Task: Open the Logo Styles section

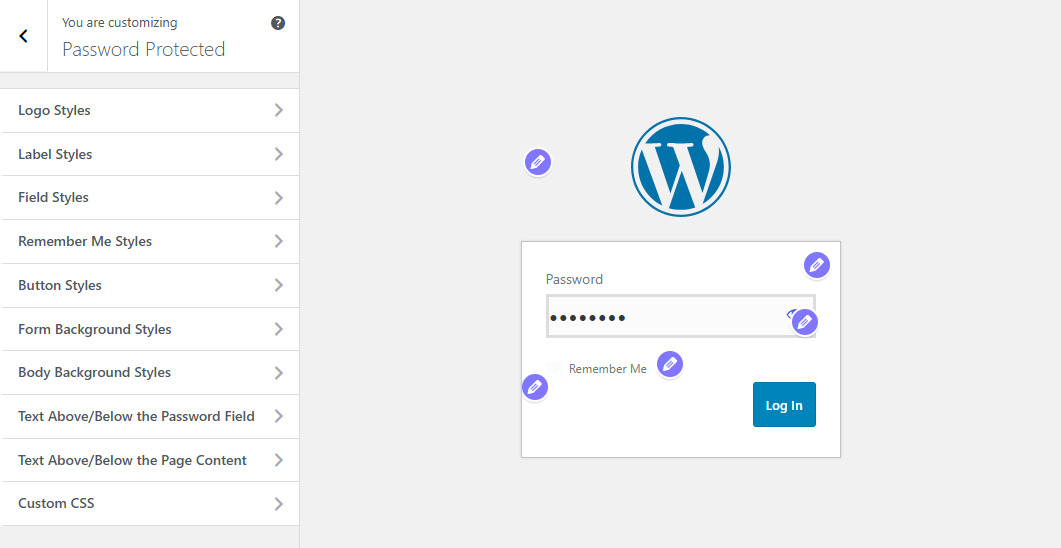Action: pyautogui.click(x=150, y=110)
